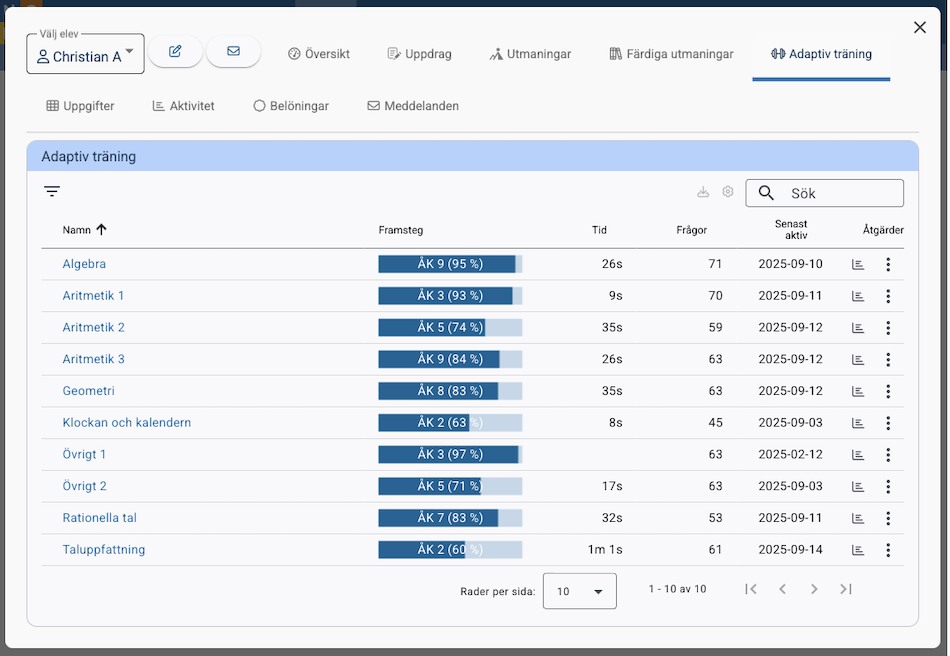
Task: Open the Klockan och kalendern link
Action: [x=126, y=423]
